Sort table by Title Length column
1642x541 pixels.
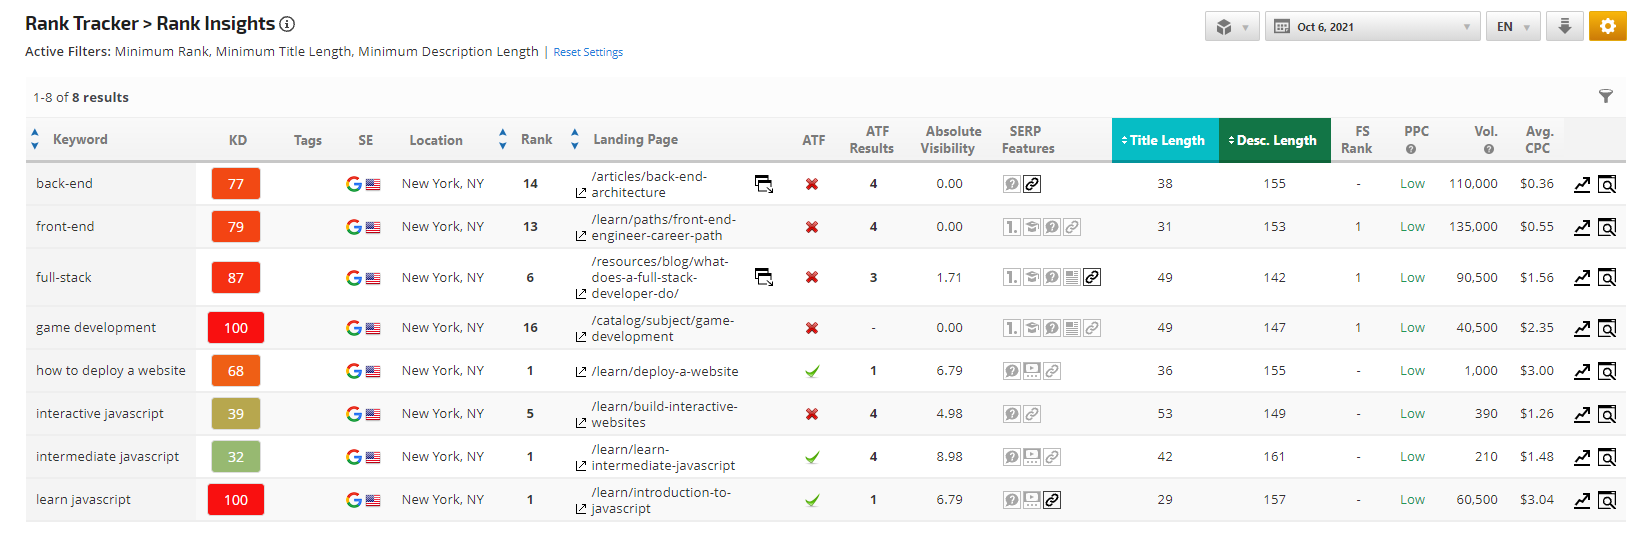(x=1165, y=140)
